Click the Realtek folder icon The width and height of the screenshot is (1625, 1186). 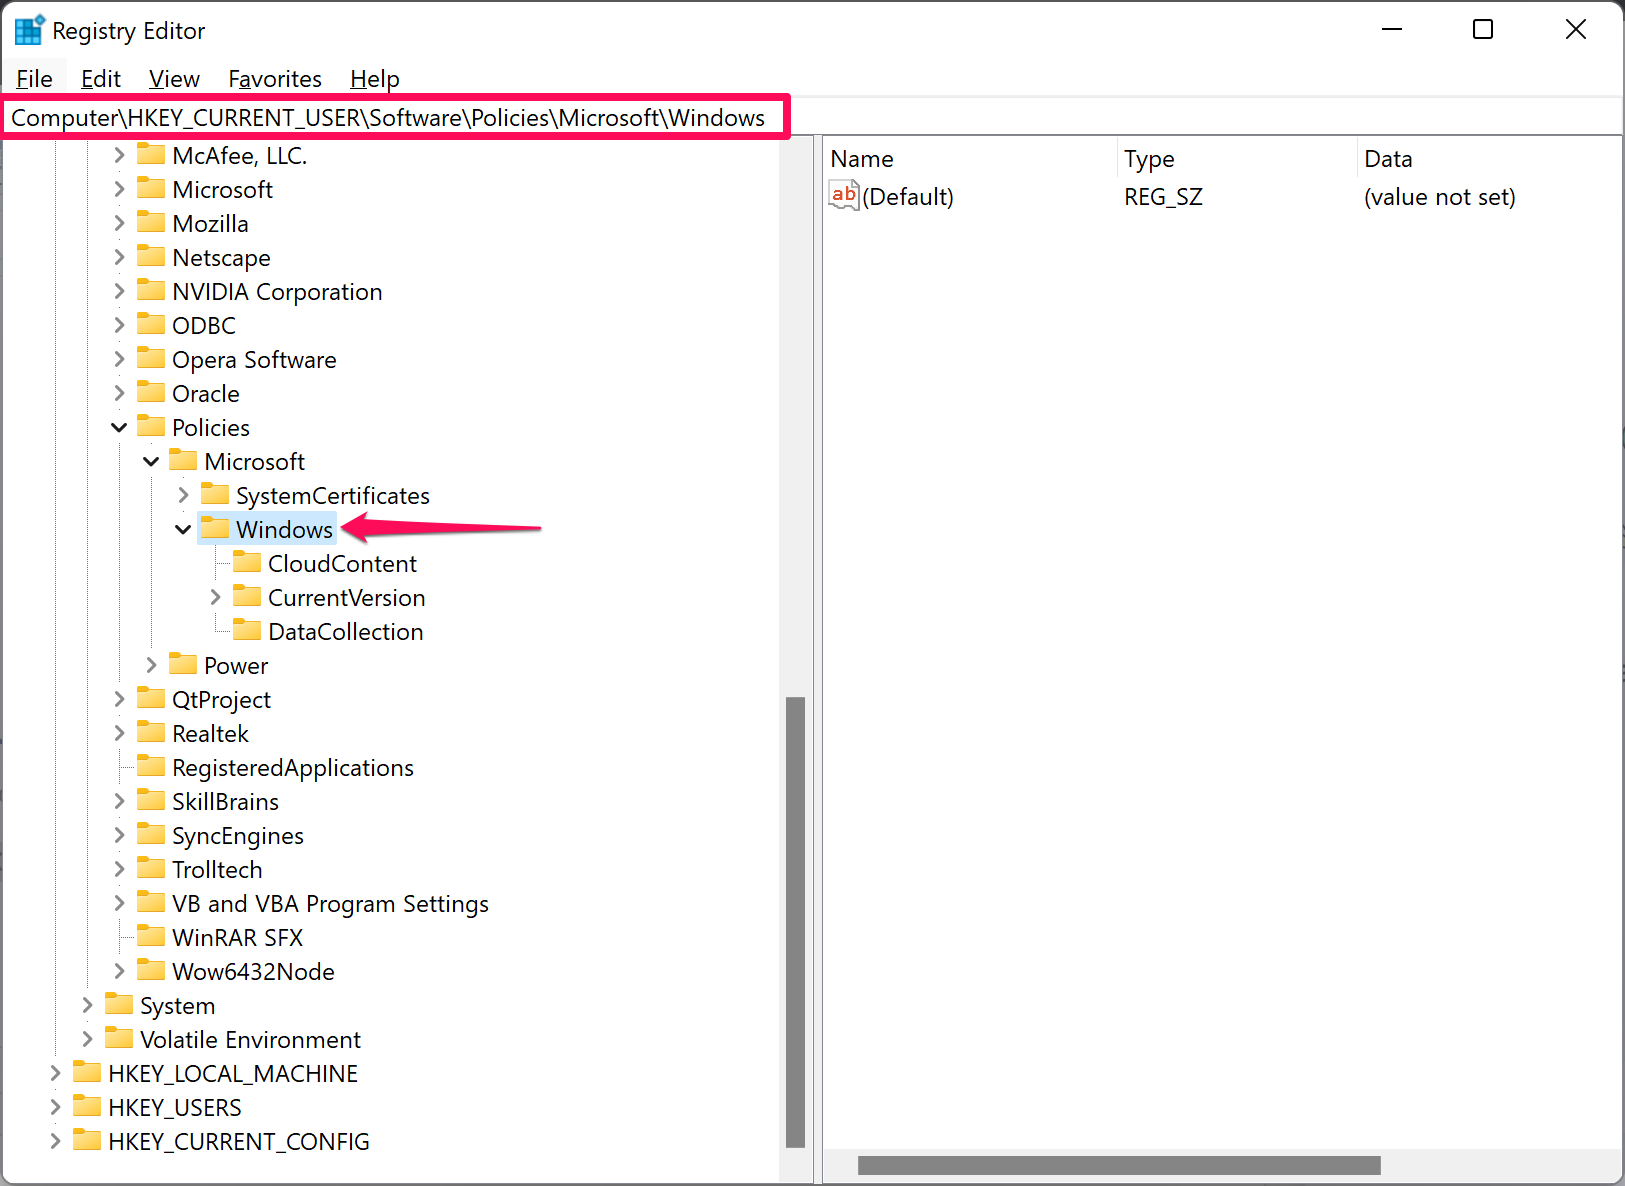click(x=151, y=732)
